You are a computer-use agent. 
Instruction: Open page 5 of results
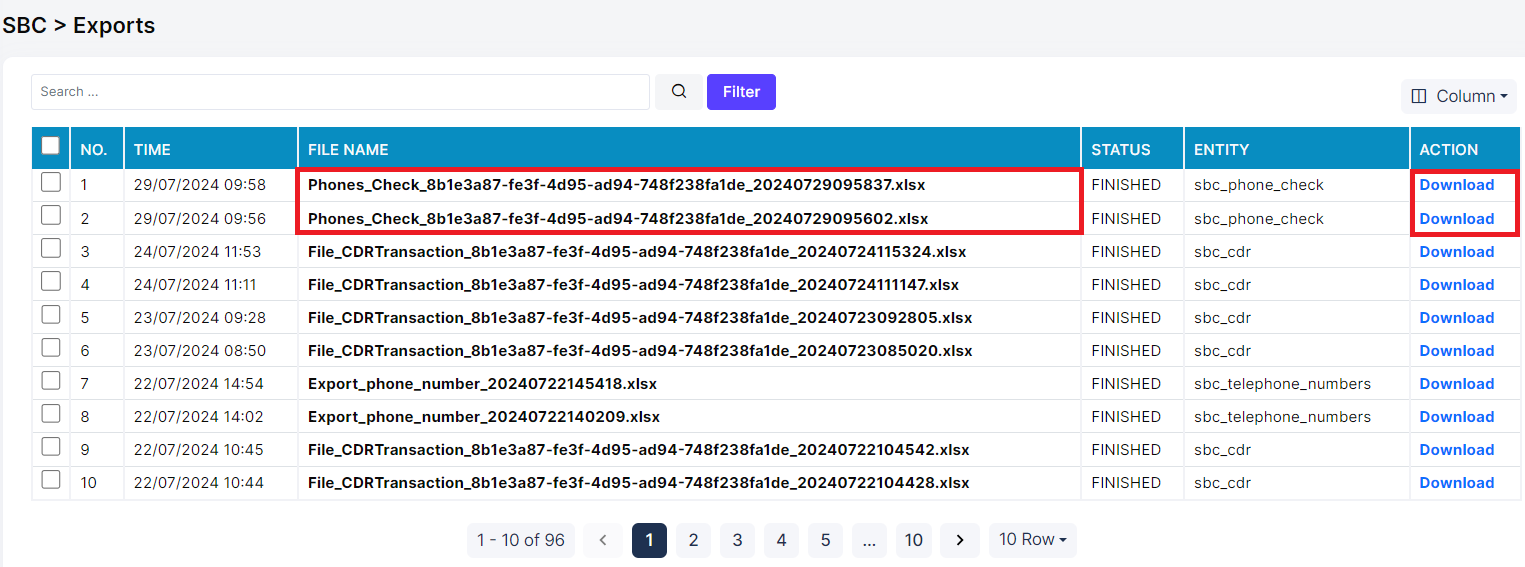pyautogui.click(x=825, y=540)
